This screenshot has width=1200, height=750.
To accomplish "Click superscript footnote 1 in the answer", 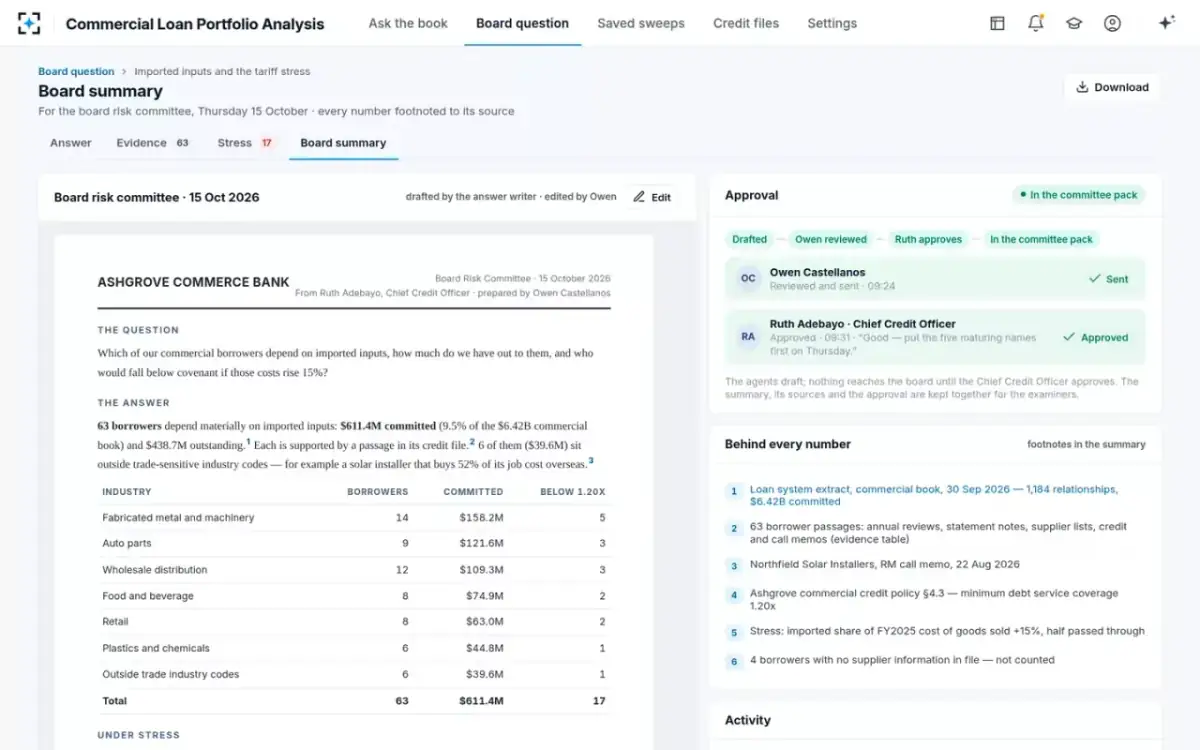I will (x=248, y=441).
